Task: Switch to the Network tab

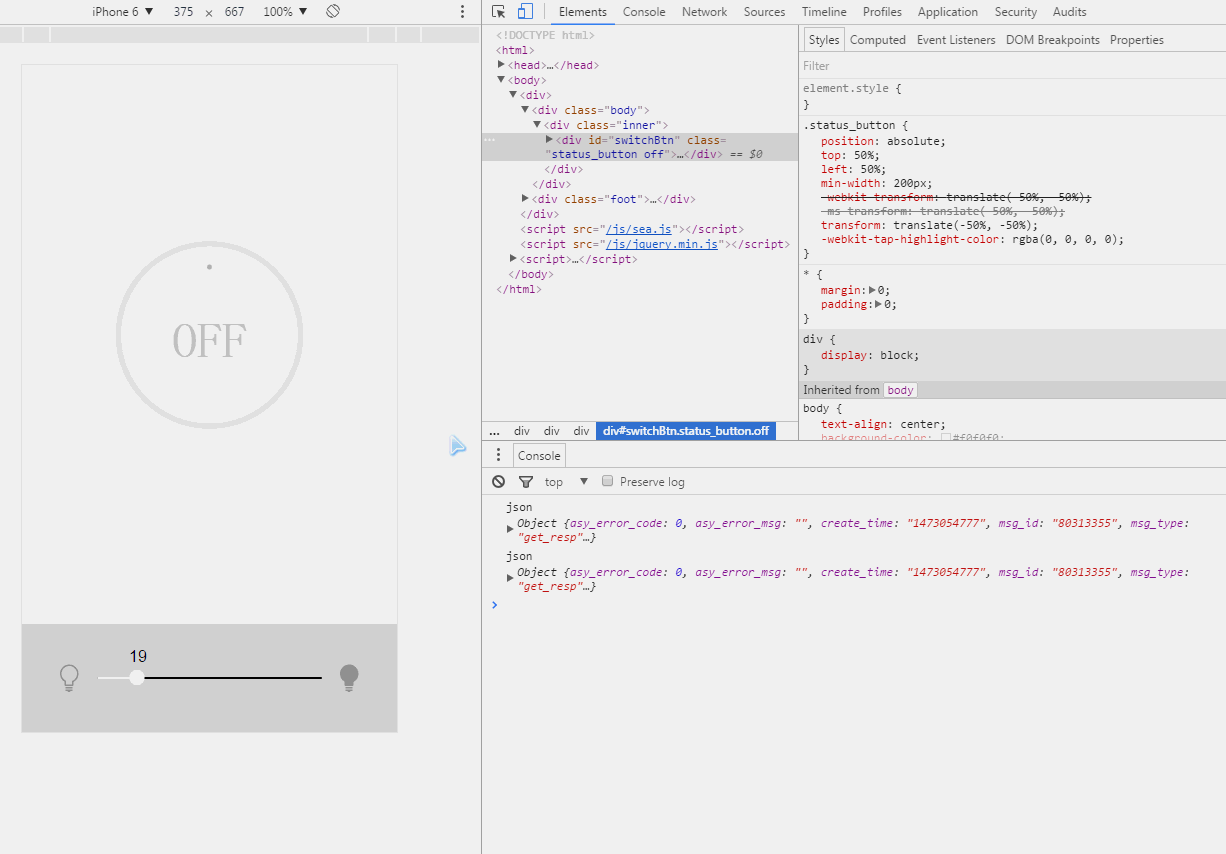Action: click(x=705, y=12)
